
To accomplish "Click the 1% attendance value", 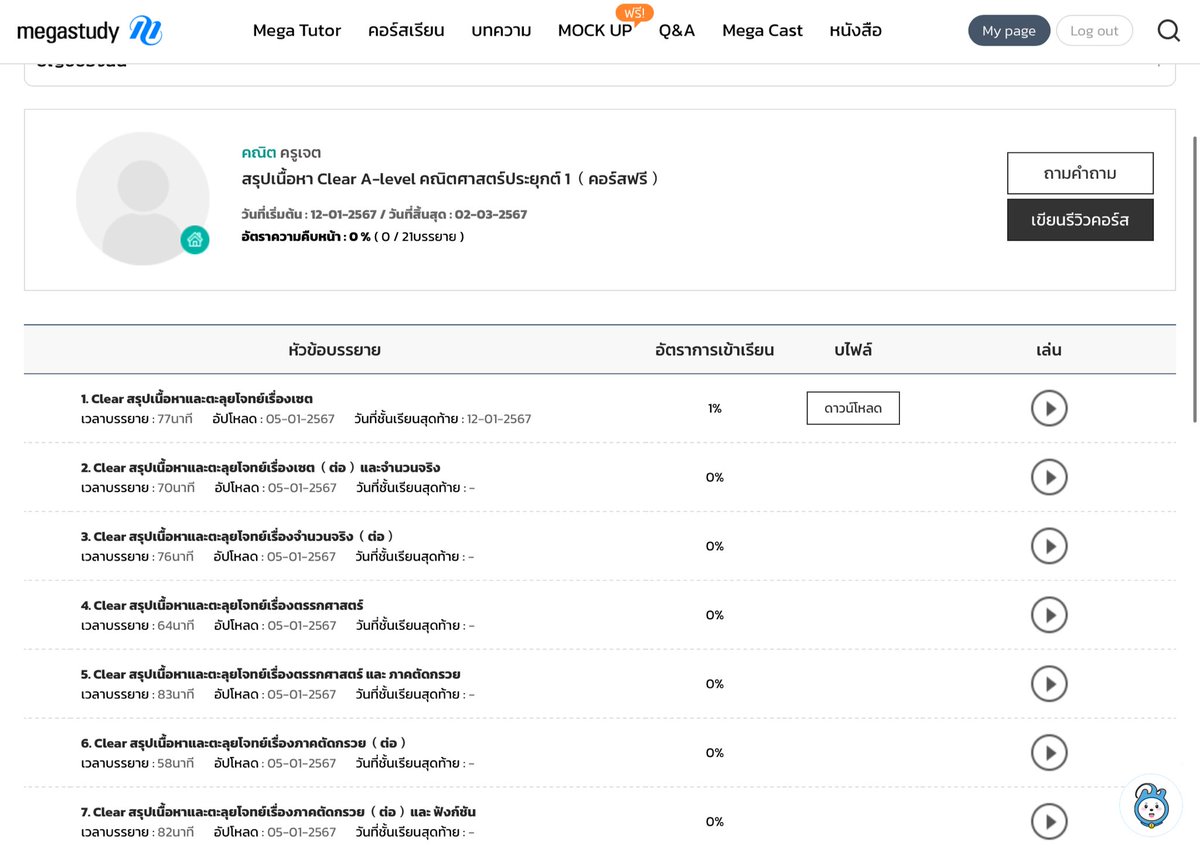I will pyautogui.click(x=714, y=408).
